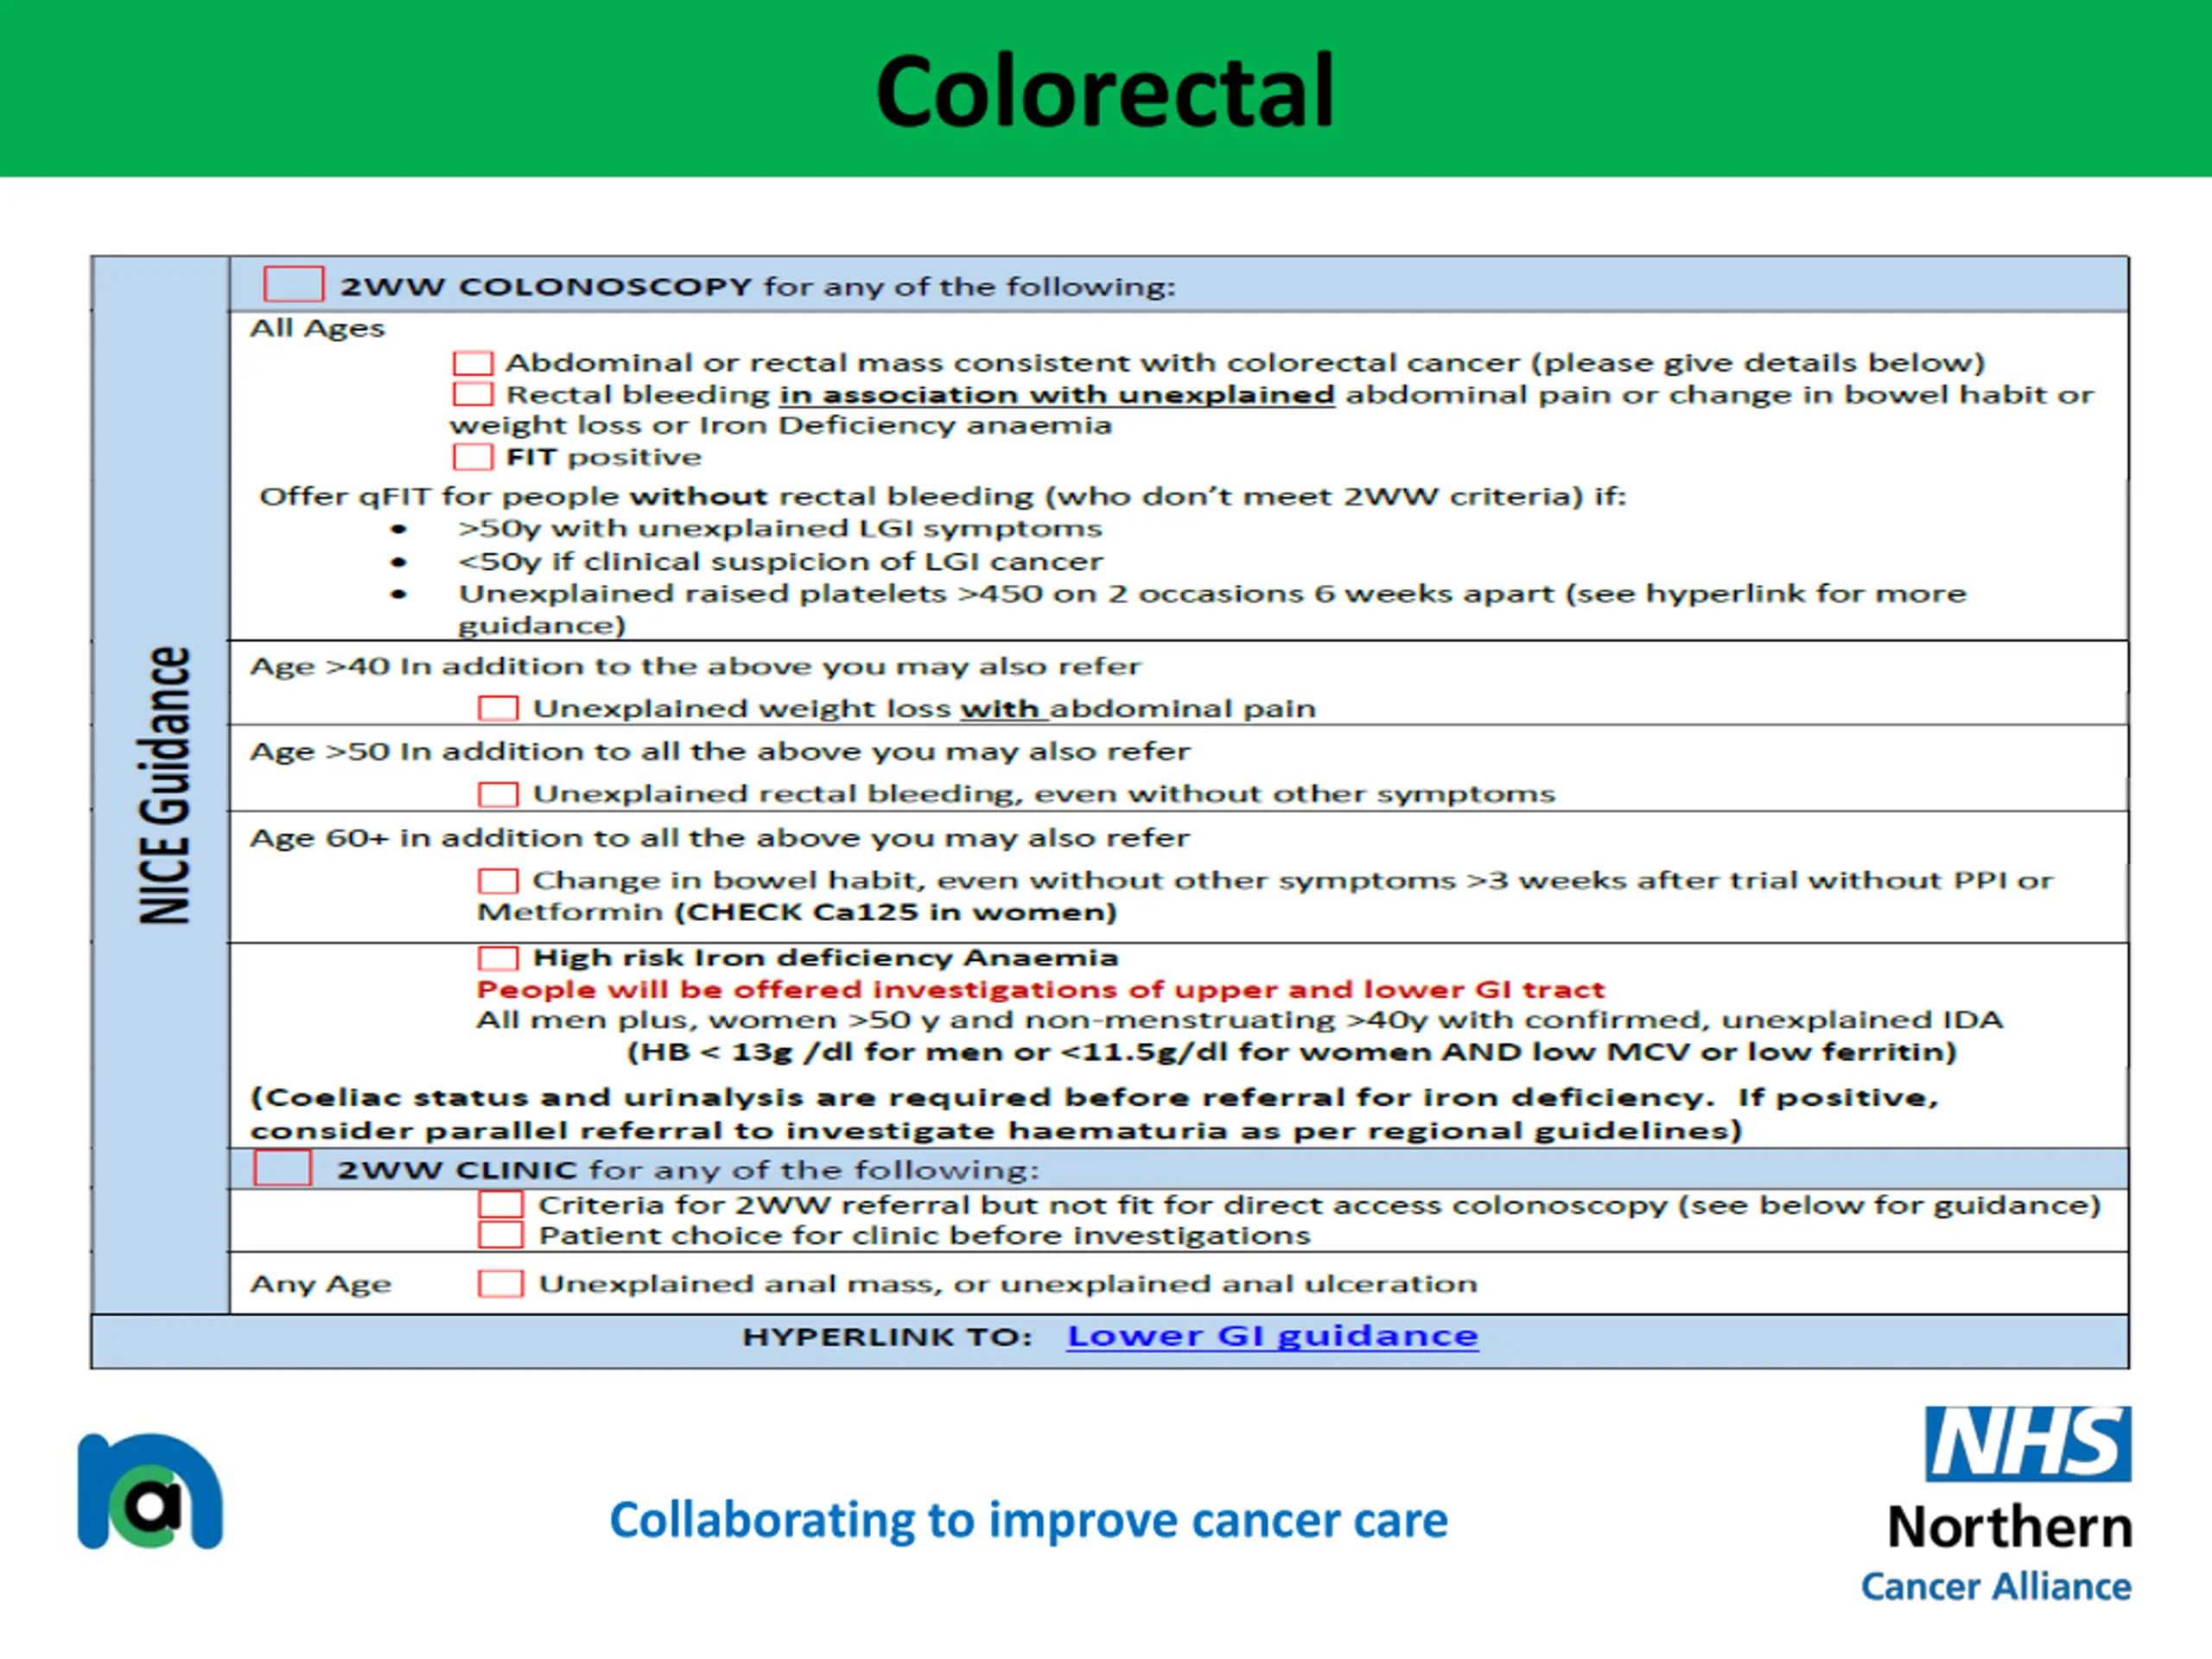Viewport: 2212px width, 1659px height.
Task: Click the Northern Cancer Alliance 'na' logo
Action: 151,1491
